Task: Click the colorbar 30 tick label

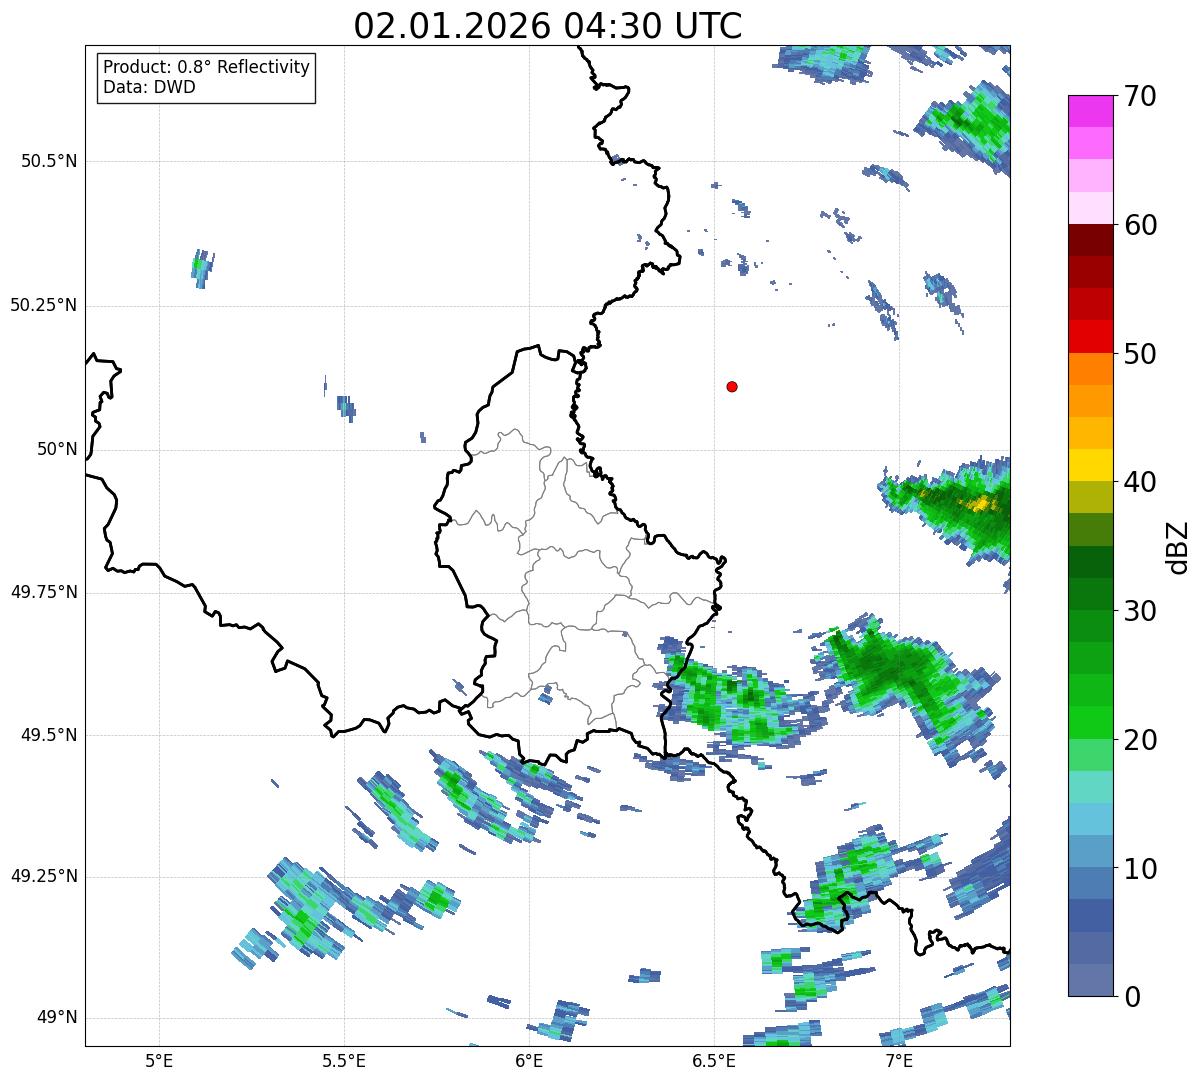Action: (1140, 611)
